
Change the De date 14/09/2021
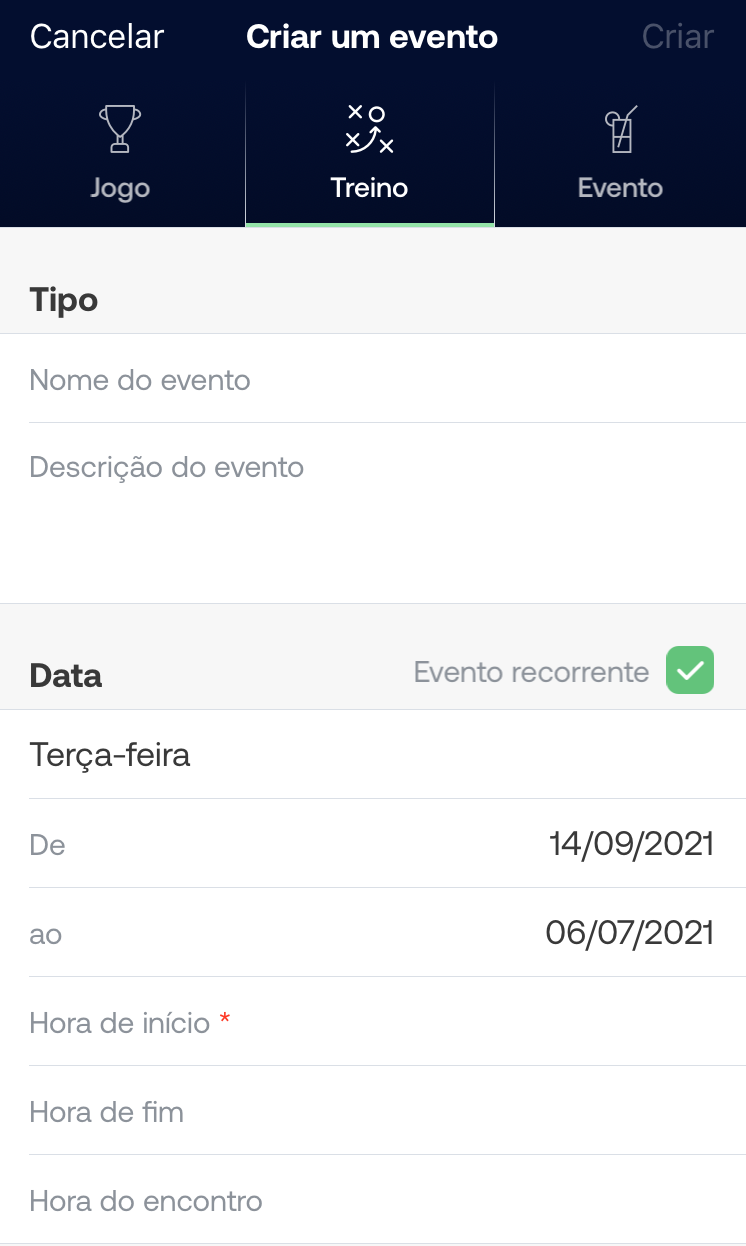coord(631,844)
